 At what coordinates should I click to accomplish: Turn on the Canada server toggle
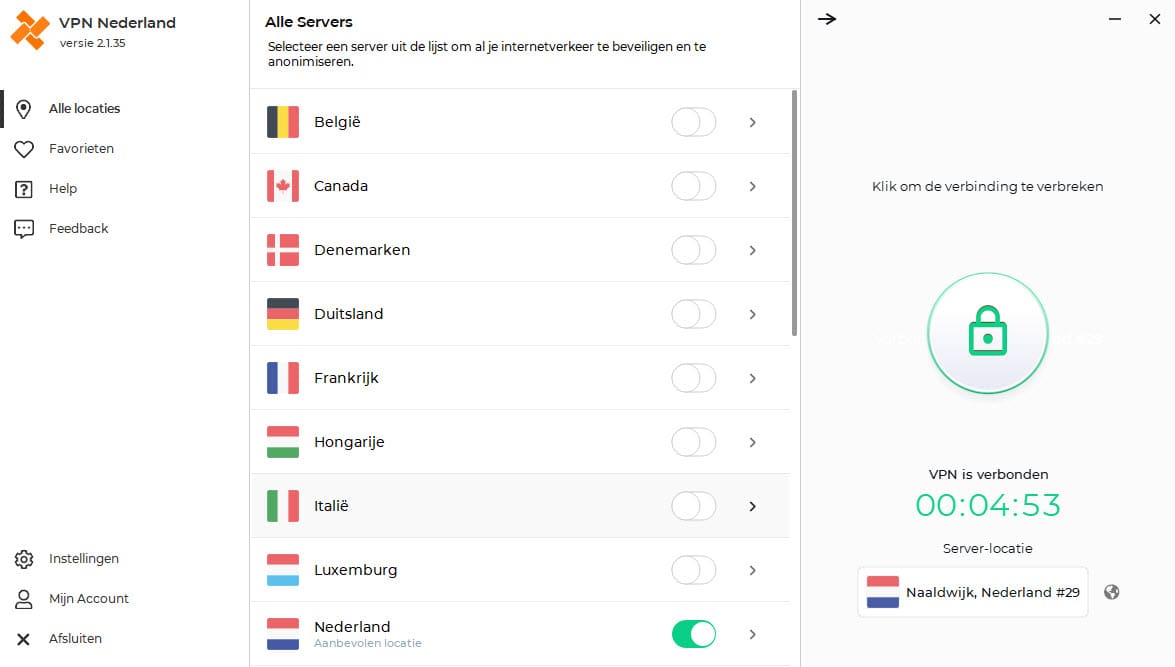693,186
